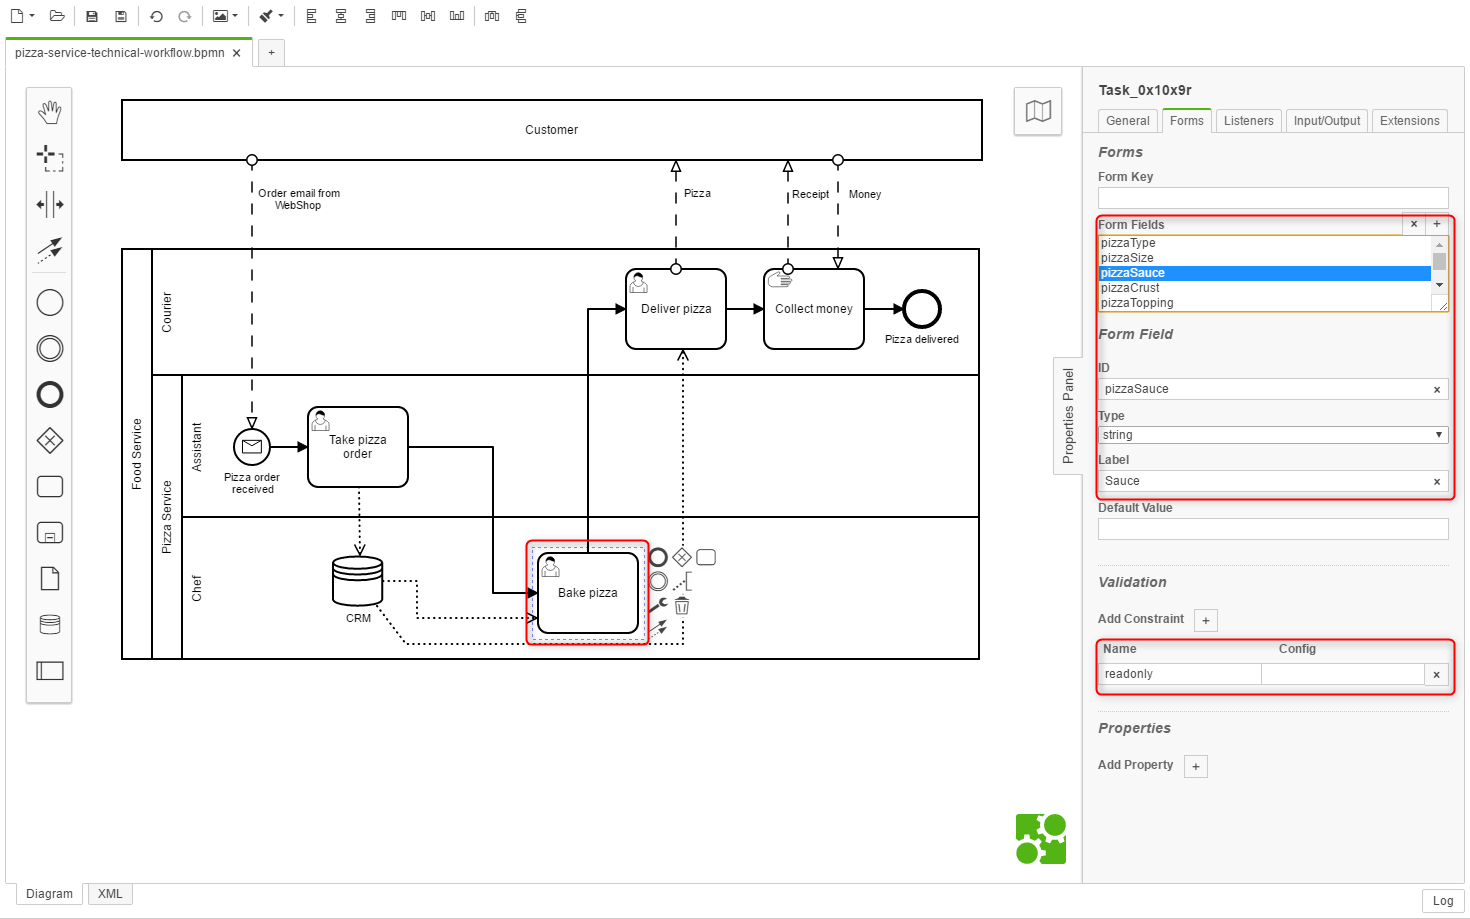The image size is (1470, 919).
Task: Open the set color dropdown in toolbar
Action: click(271, 16)
